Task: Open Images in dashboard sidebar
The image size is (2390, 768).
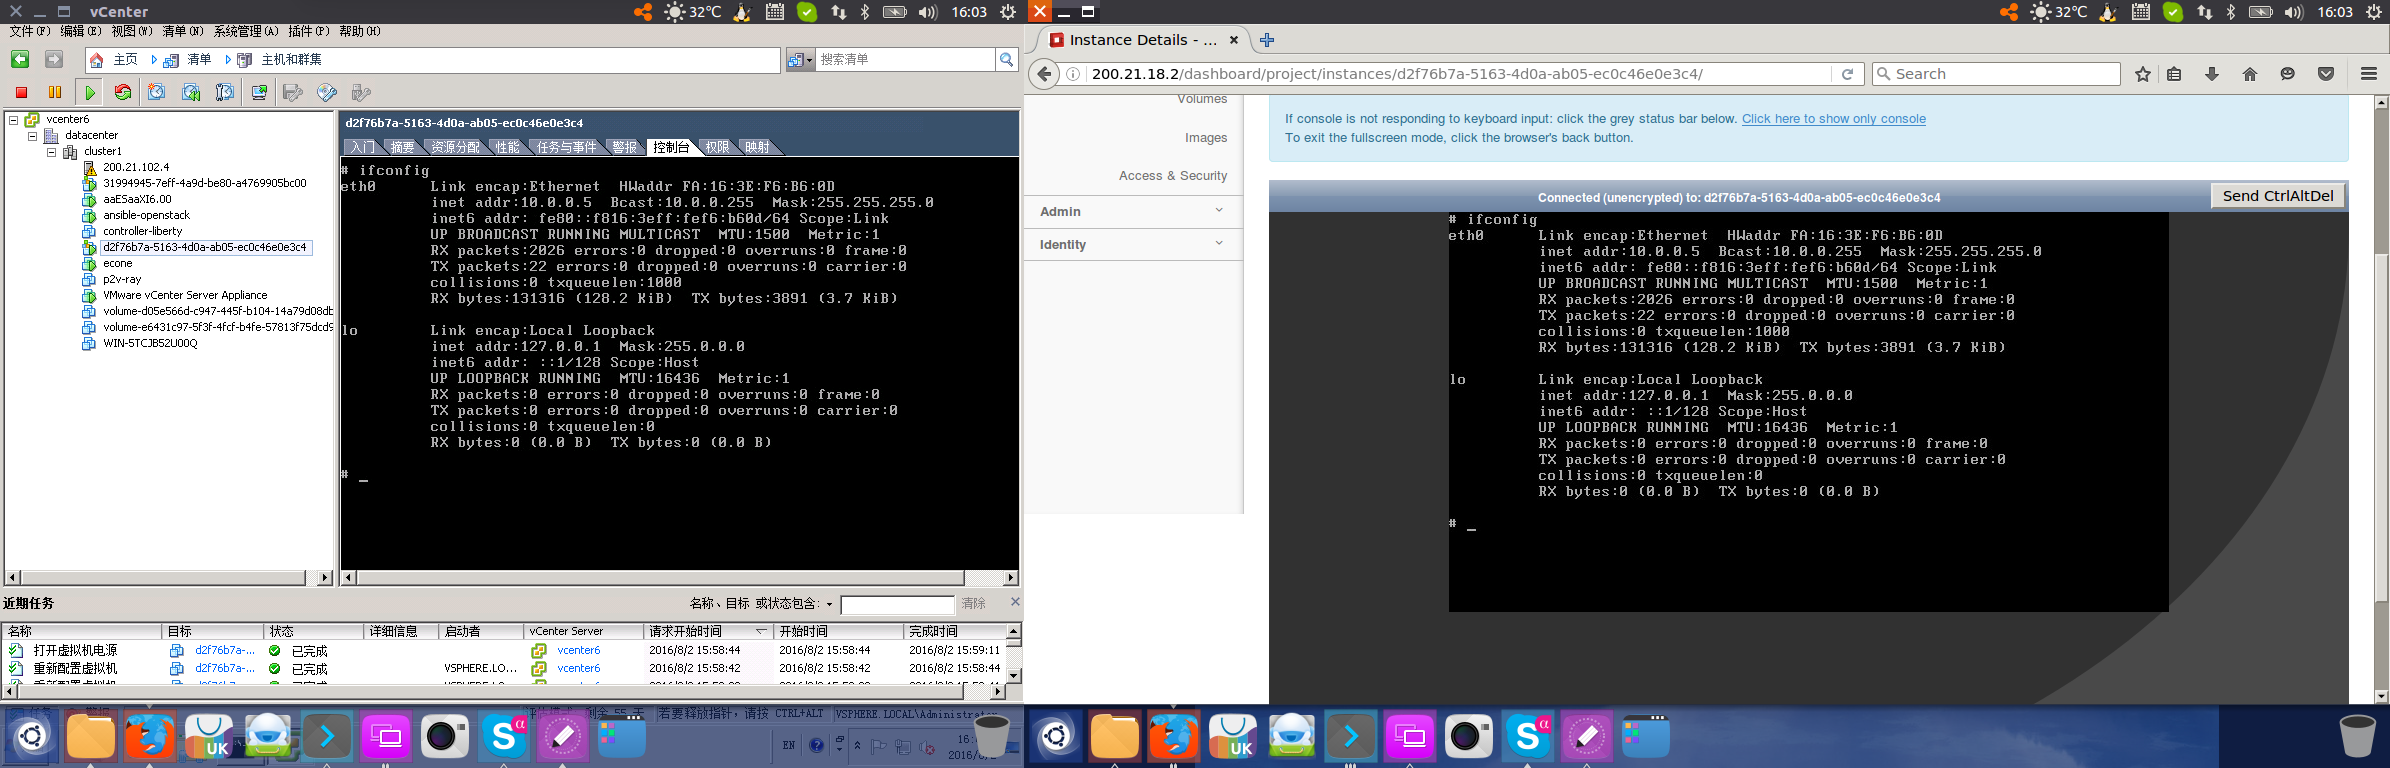Action: pyautogui.click(x=1206, y=138)
